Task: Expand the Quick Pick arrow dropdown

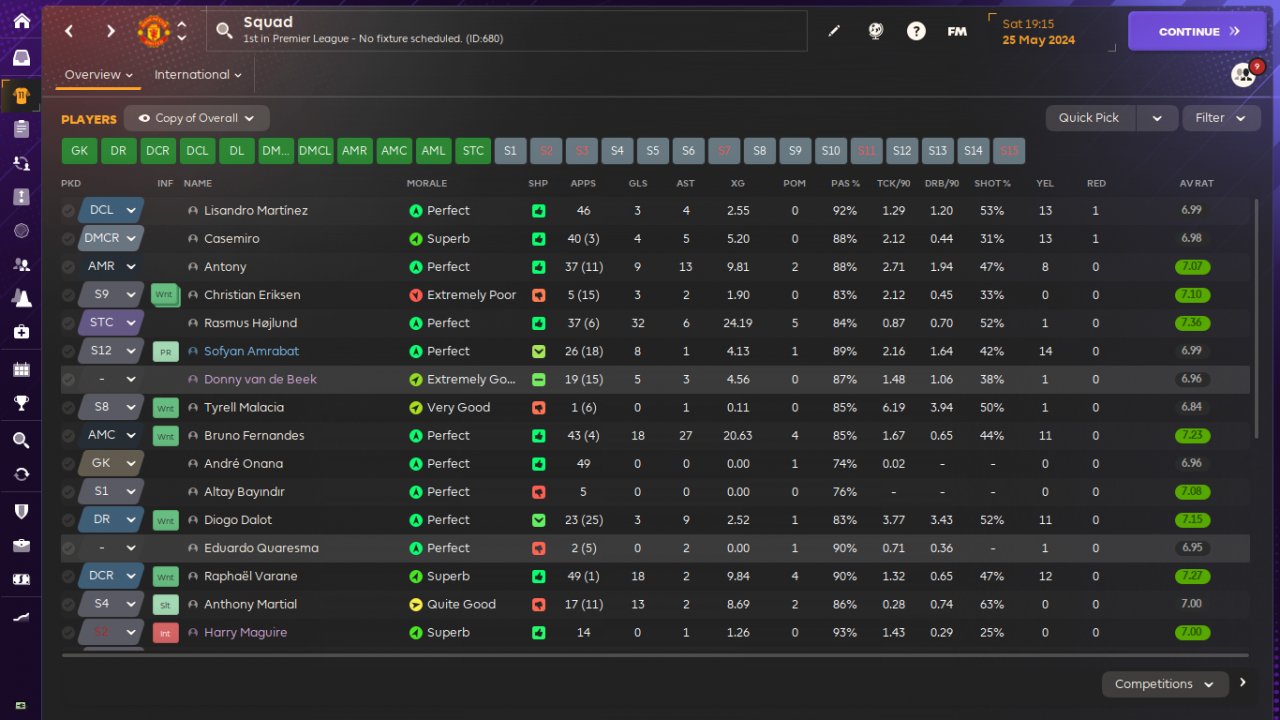Action: [x=1157, y=118]
